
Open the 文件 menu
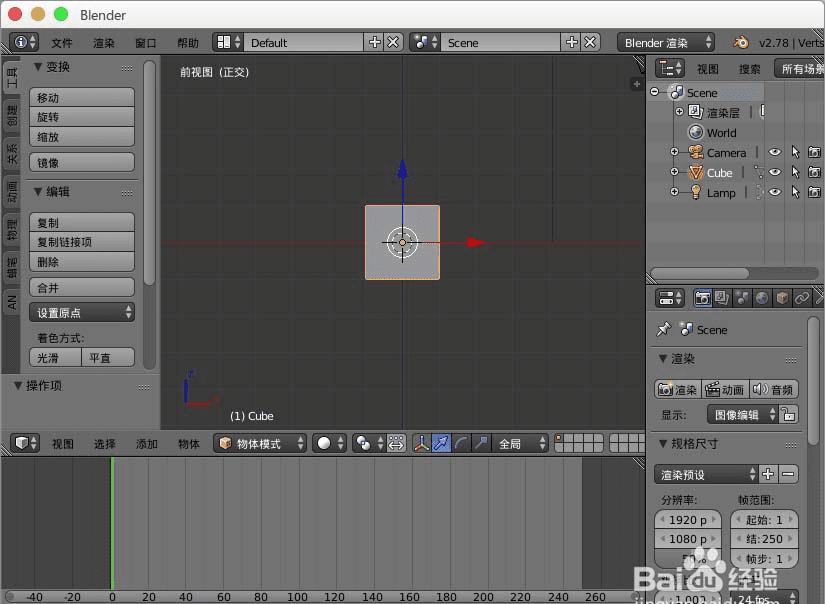point(62,43)
